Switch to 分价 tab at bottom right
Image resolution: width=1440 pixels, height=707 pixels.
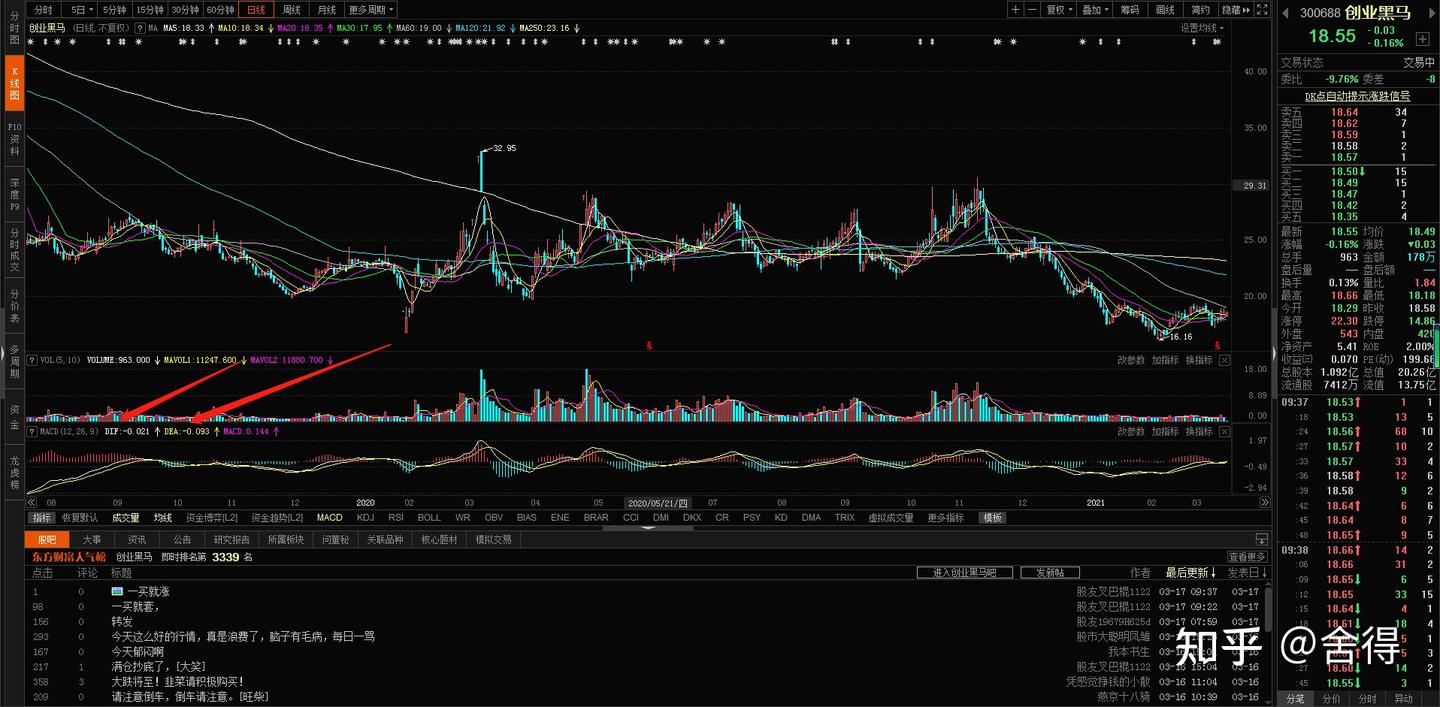[x=1331, y=699]
